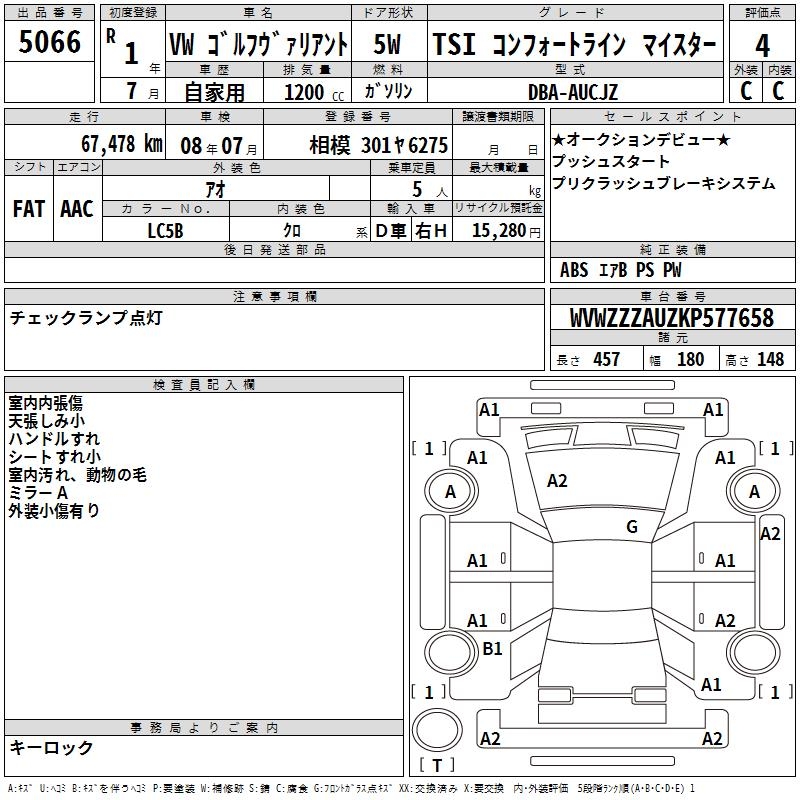Click inspector note 外装小傷有り
Image resolution: width=800 pixels, height=800 pixels.
54,510
